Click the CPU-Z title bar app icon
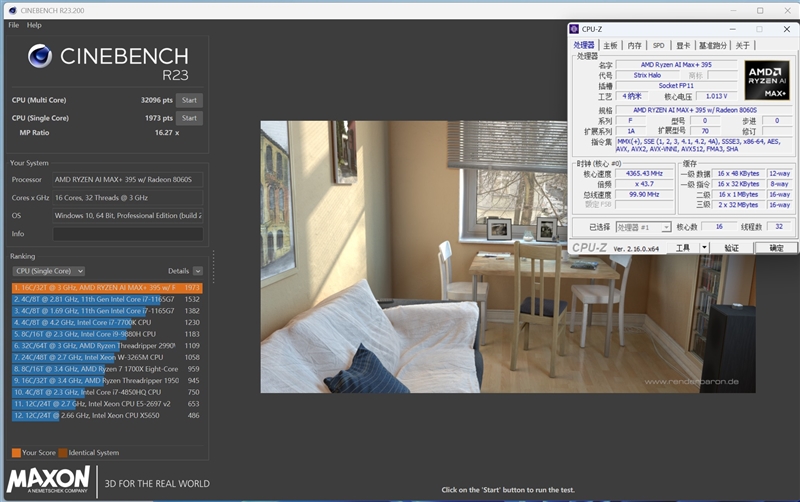The image size is (800, 502). coord(577,29)
